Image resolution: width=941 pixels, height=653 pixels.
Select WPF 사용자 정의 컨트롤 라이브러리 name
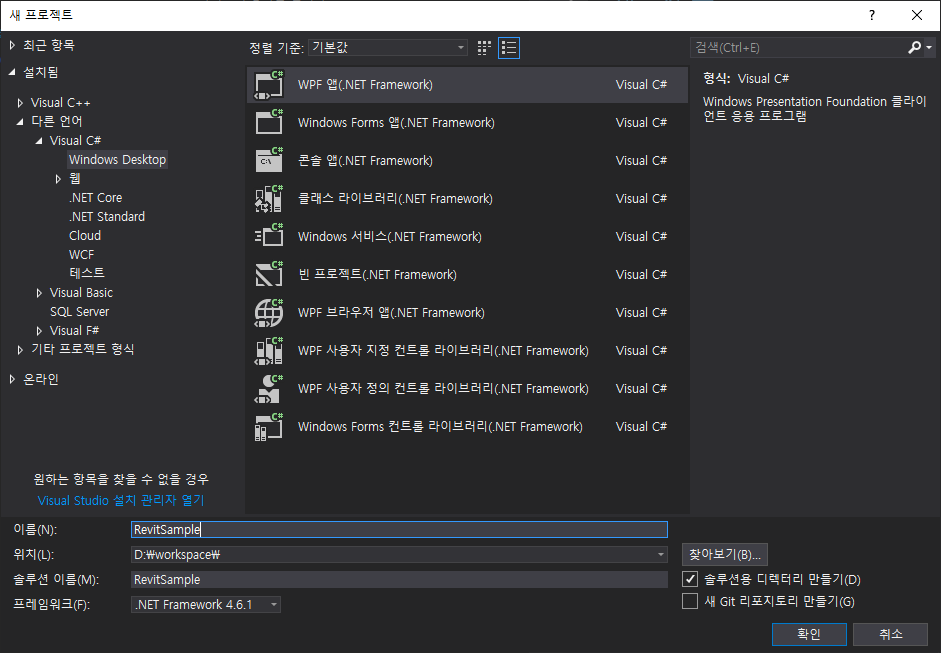click(443, 388)
